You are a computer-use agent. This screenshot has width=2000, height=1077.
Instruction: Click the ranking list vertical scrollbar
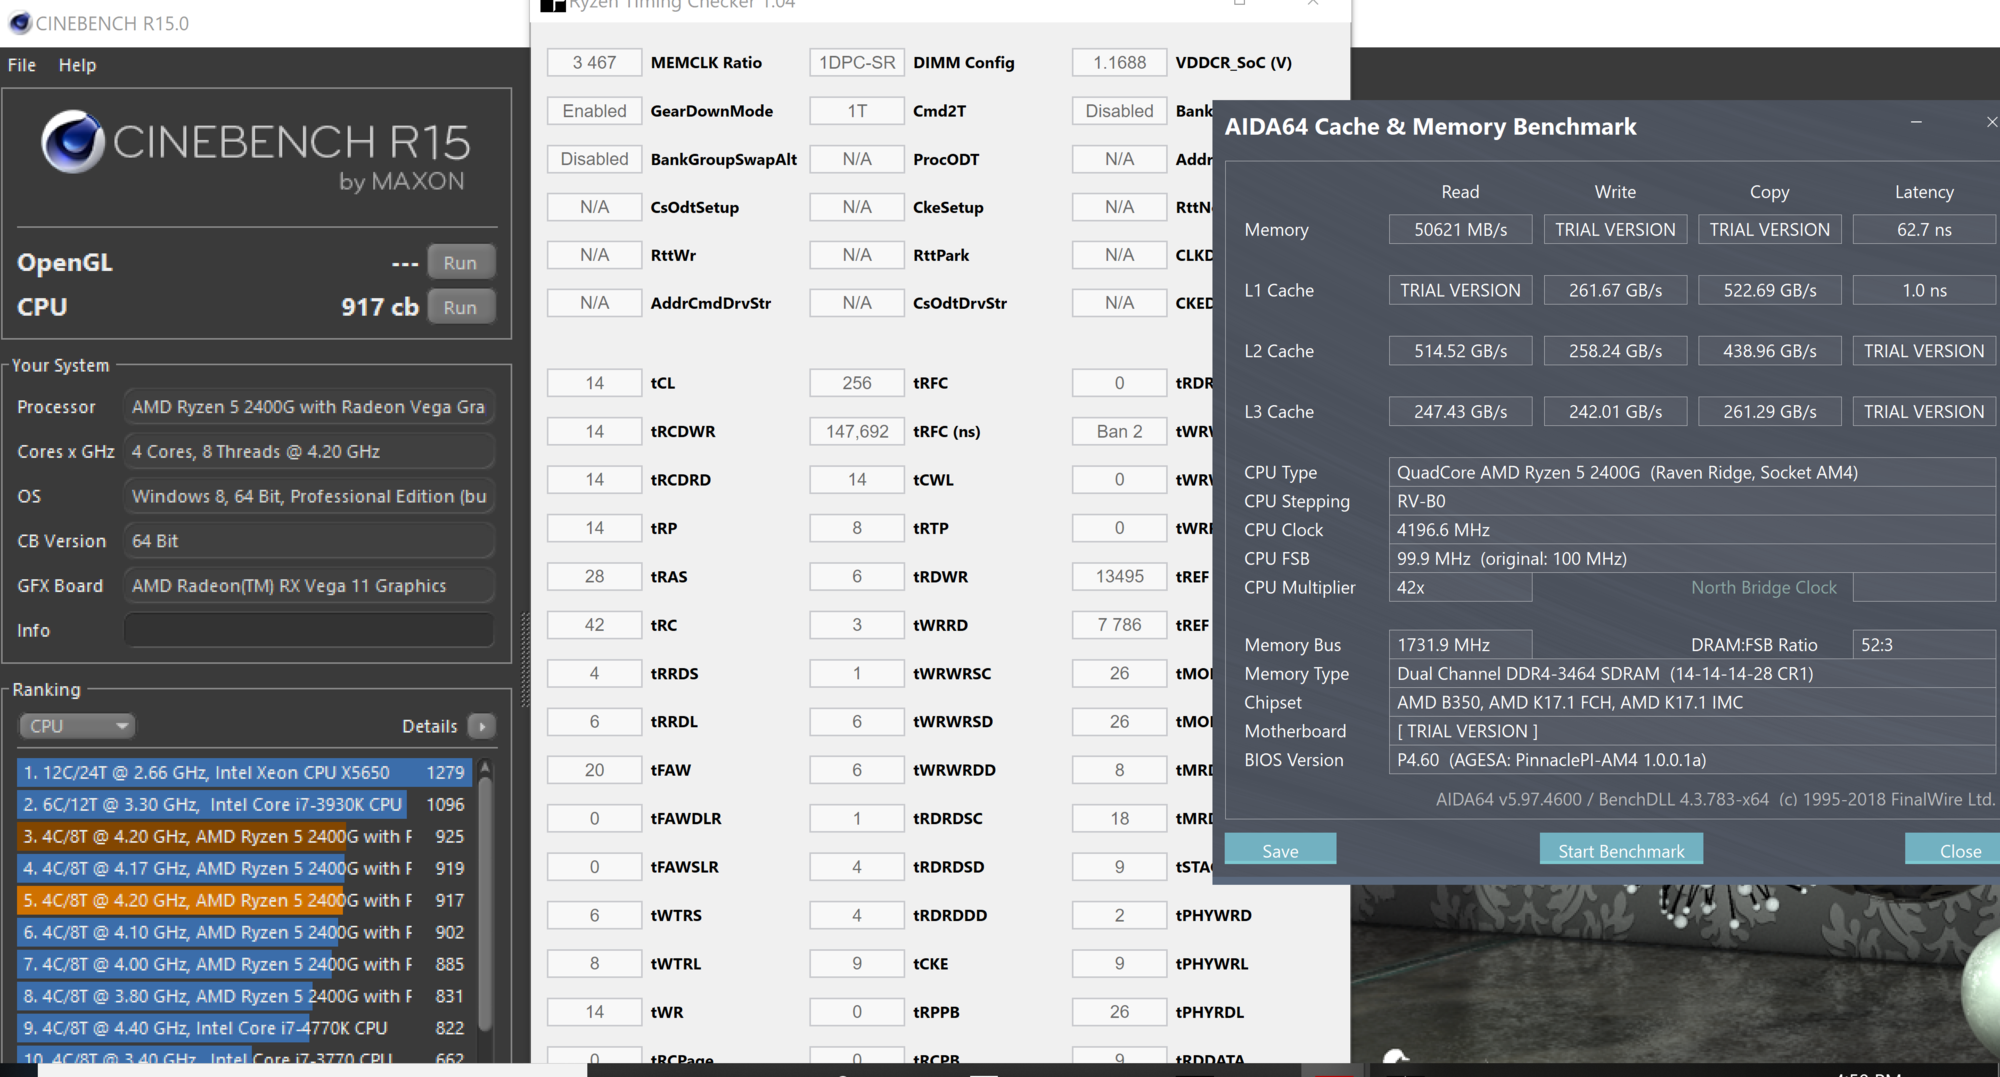(485, 905)
